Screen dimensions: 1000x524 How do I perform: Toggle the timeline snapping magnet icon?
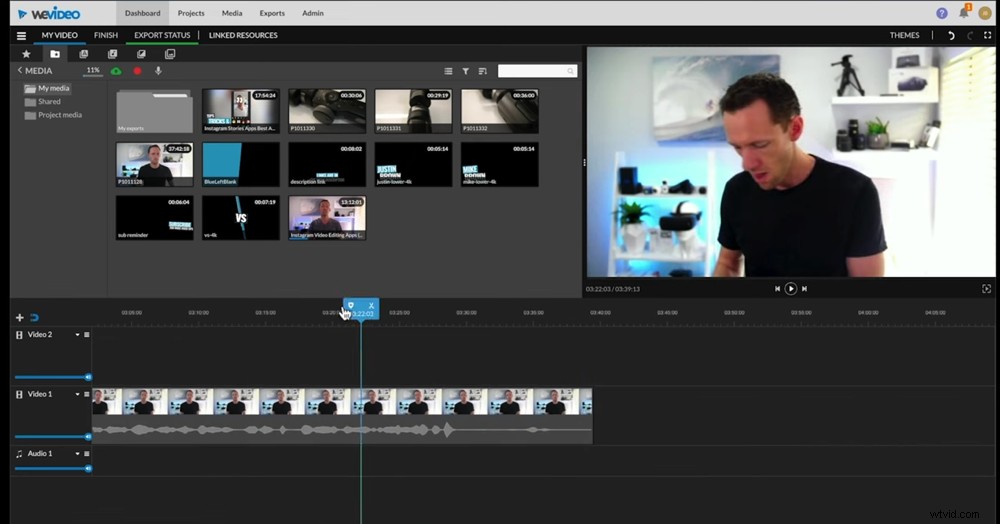(34, 317)
